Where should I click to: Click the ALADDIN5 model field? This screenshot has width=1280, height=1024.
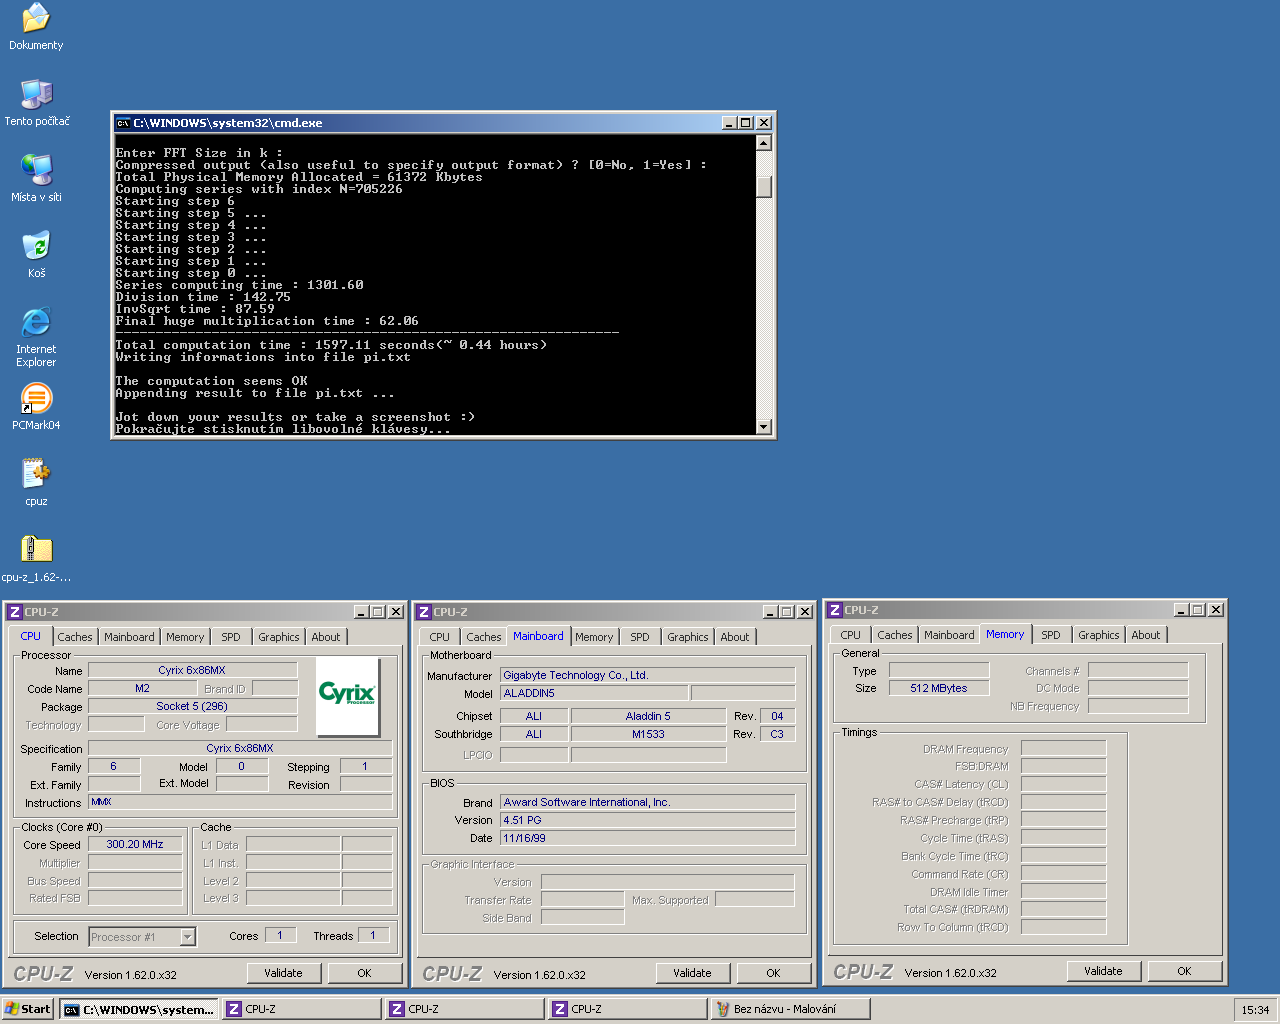(594, 693)
